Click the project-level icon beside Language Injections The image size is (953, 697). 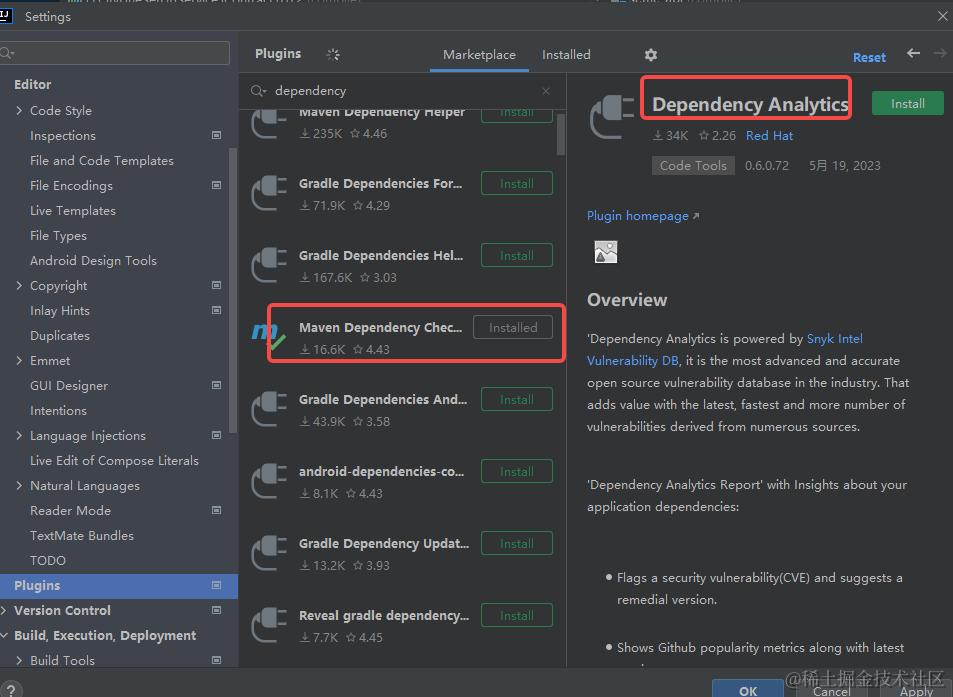pyautogui.click(x=216, y=435)
